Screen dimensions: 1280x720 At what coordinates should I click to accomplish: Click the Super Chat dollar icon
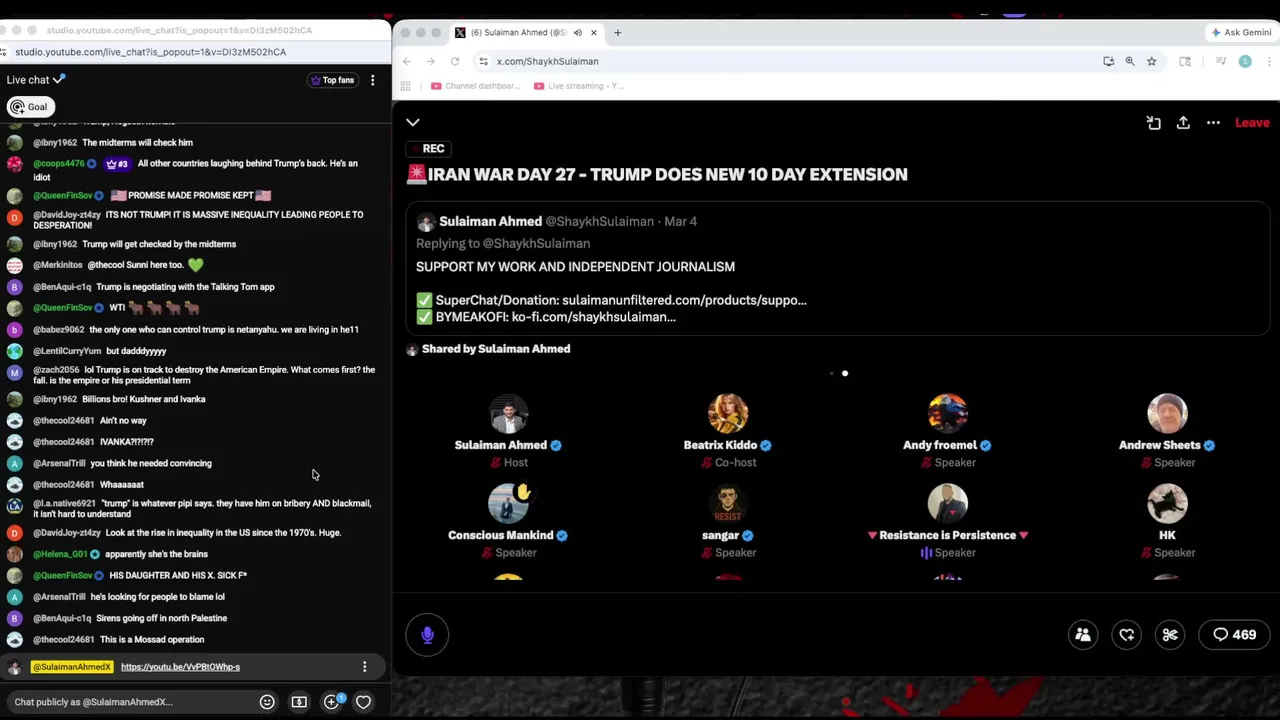[299, 702]
